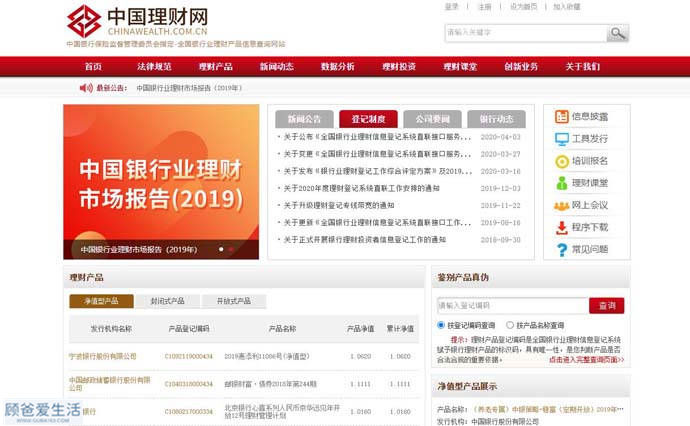The image size is (690, 426).
Task: Open 理财投资 navigation item
Action: pos(399,66)
